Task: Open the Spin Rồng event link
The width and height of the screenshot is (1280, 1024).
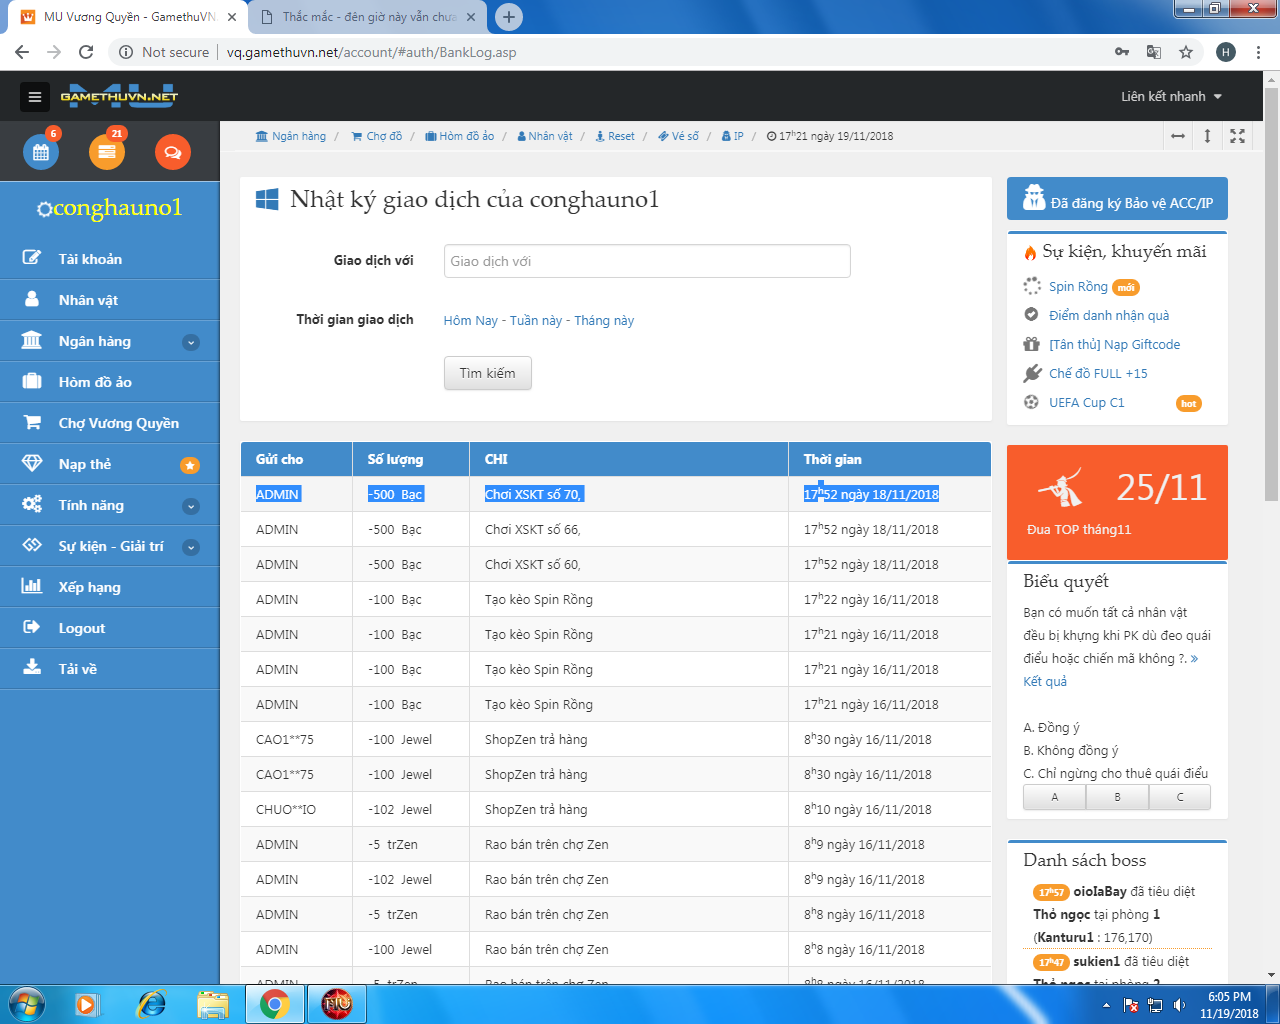Action: [1078, 287]
